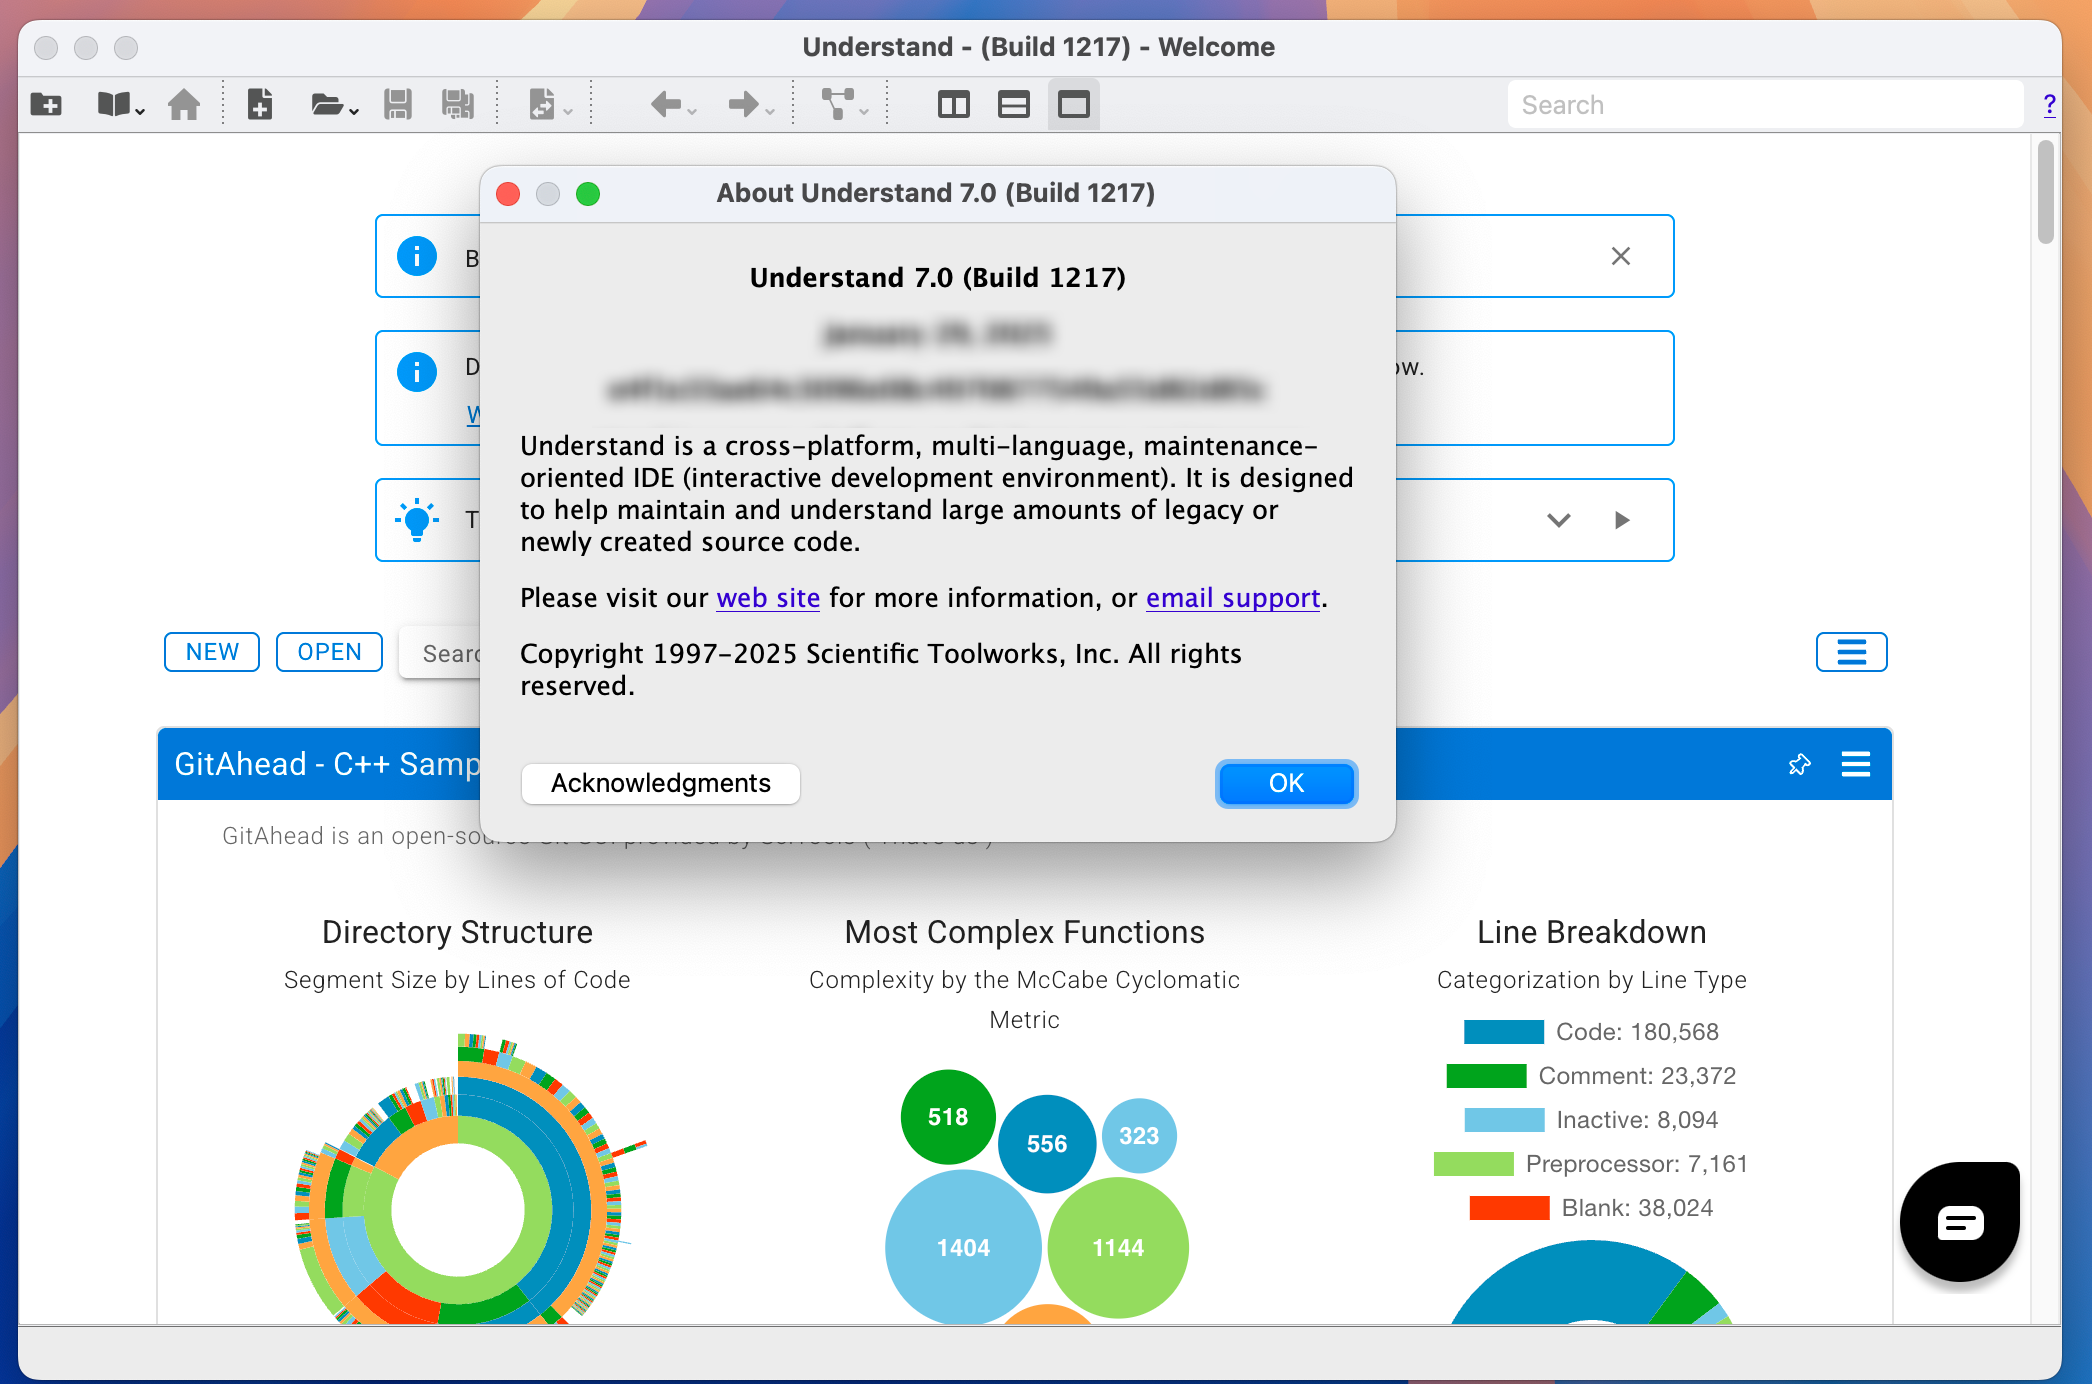The height and width of the screenshot is (1384, 2092).
Task: Dismiss the first info banner with X
Action: click(1621, 256)
